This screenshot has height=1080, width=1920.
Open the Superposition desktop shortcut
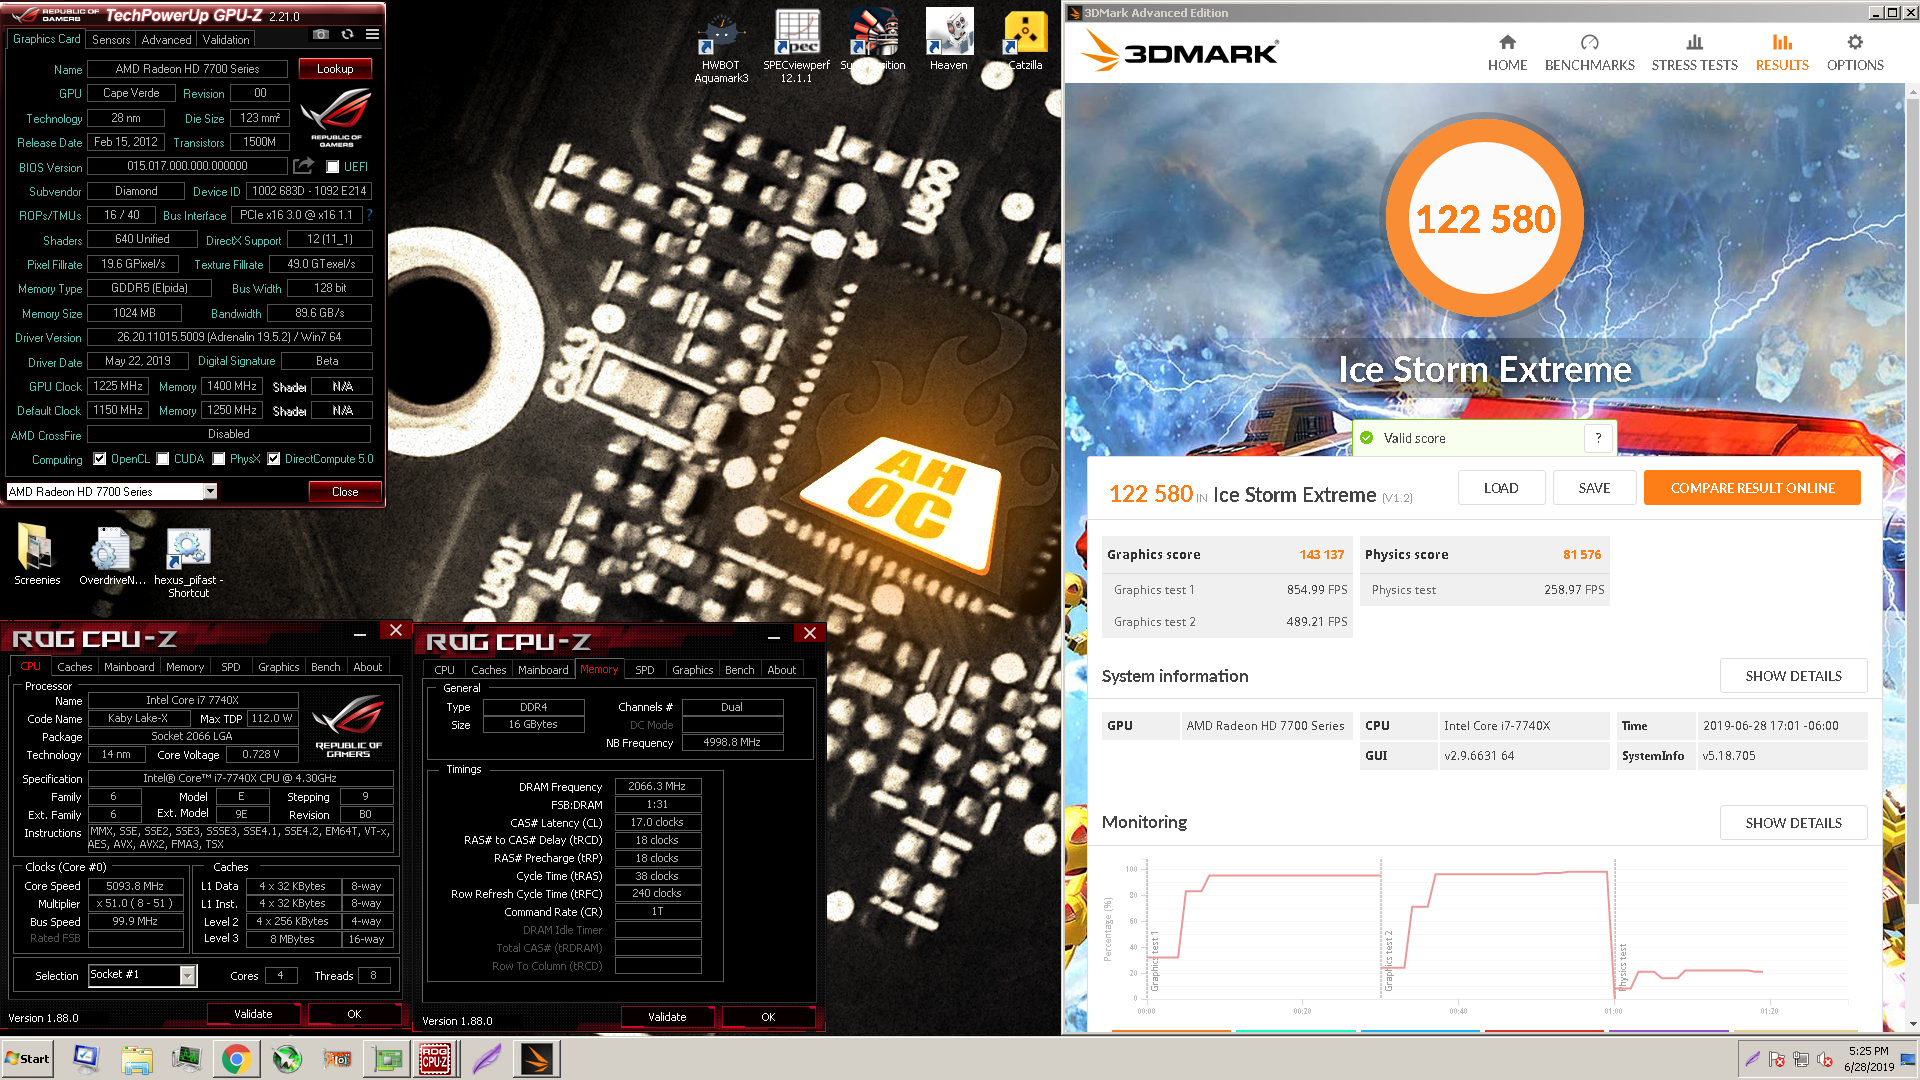click(x=873, y=41)
